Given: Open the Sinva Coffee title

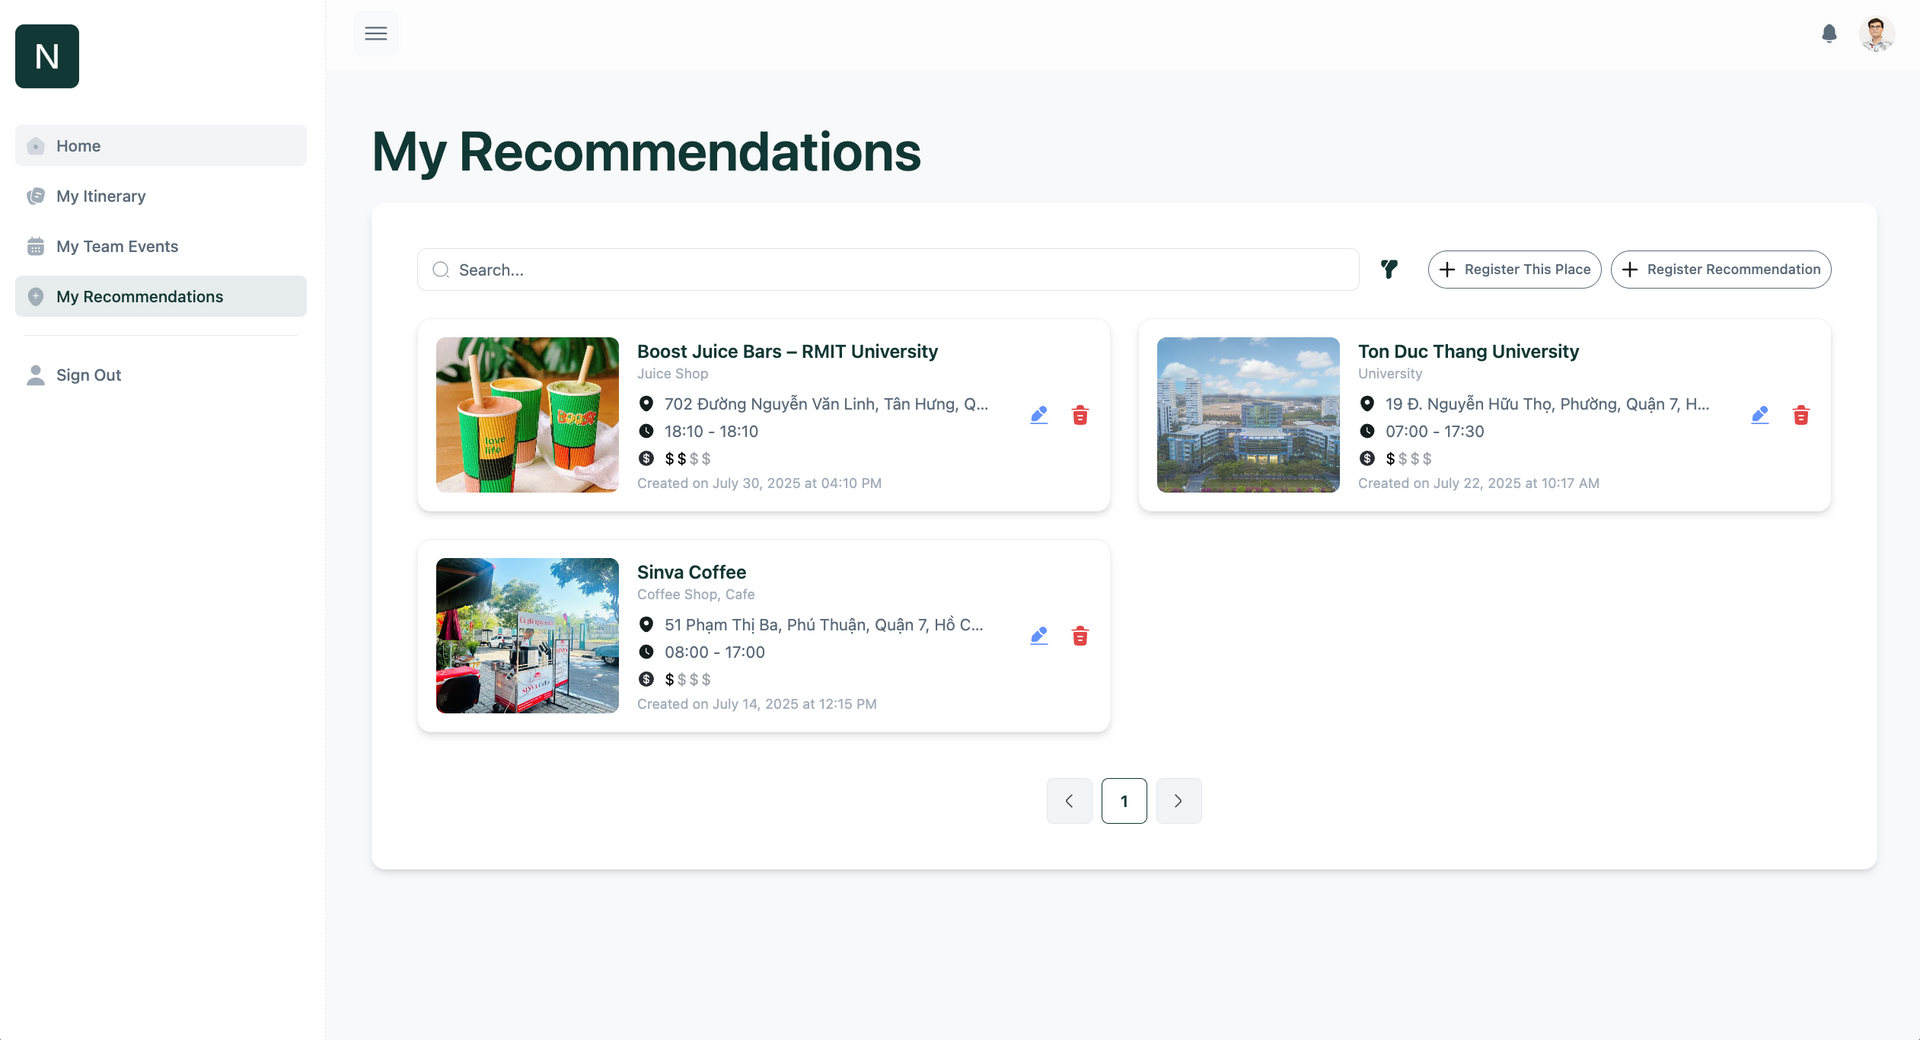Looking at the screenshot, I should [x=691, y=572].
